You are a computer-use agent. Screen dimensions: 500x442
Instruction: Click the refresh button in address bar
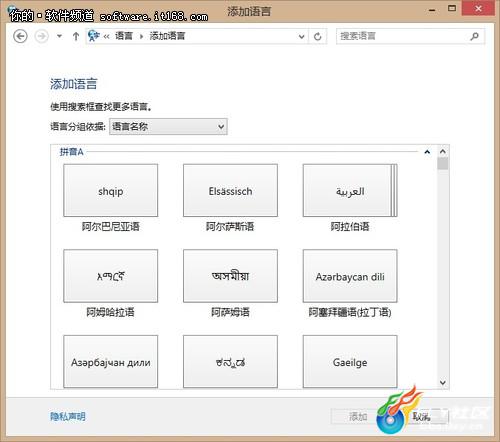318,36
